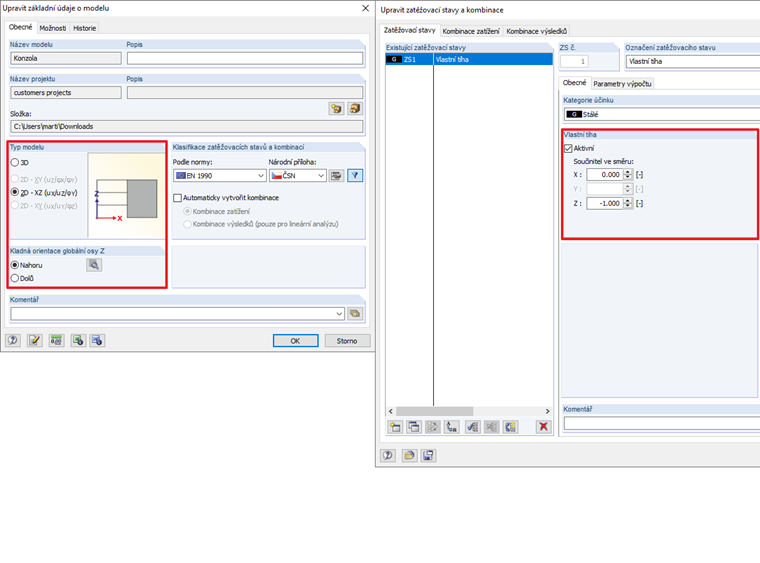The width and height of the screenshot is (760, 563).
Task: Open the magnifier beside Nahoru axis orientation
Action: click(94, 265)
